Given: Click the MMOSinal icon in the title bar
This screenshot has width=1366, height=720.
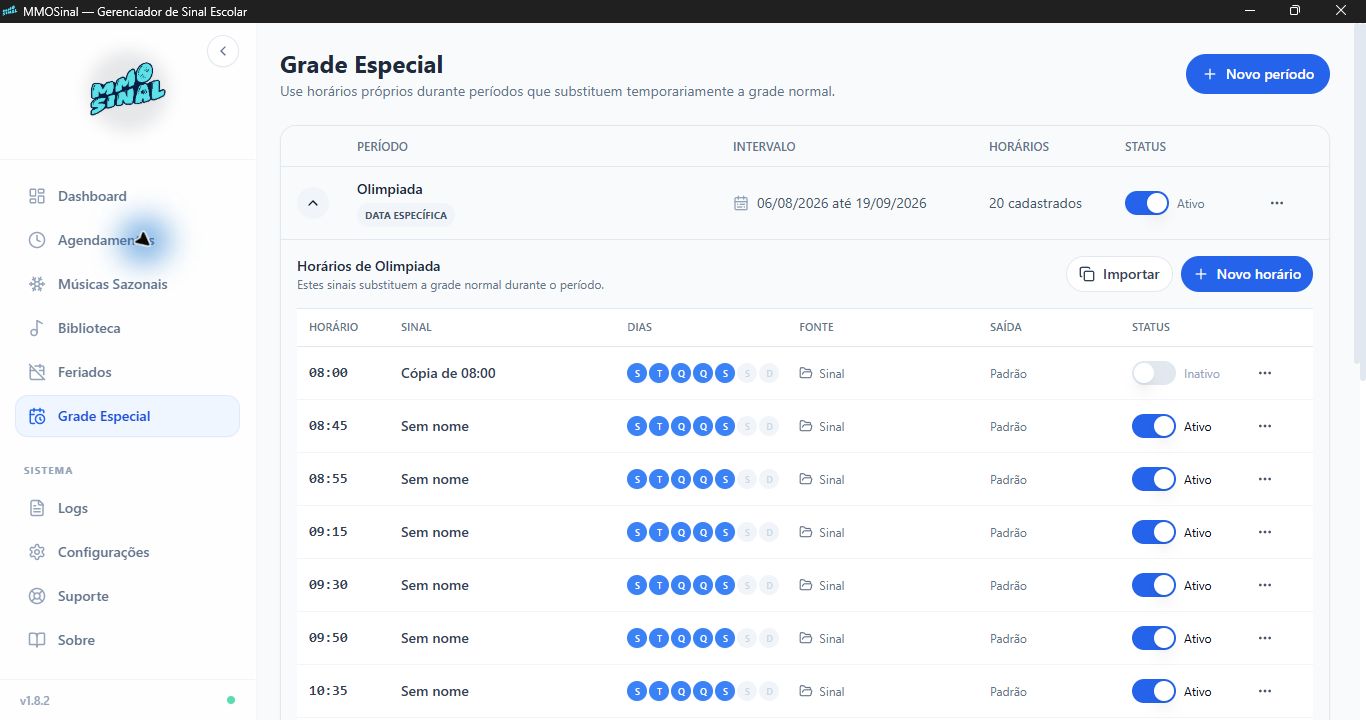Looking at the screenshot, I should click(10, 11).
